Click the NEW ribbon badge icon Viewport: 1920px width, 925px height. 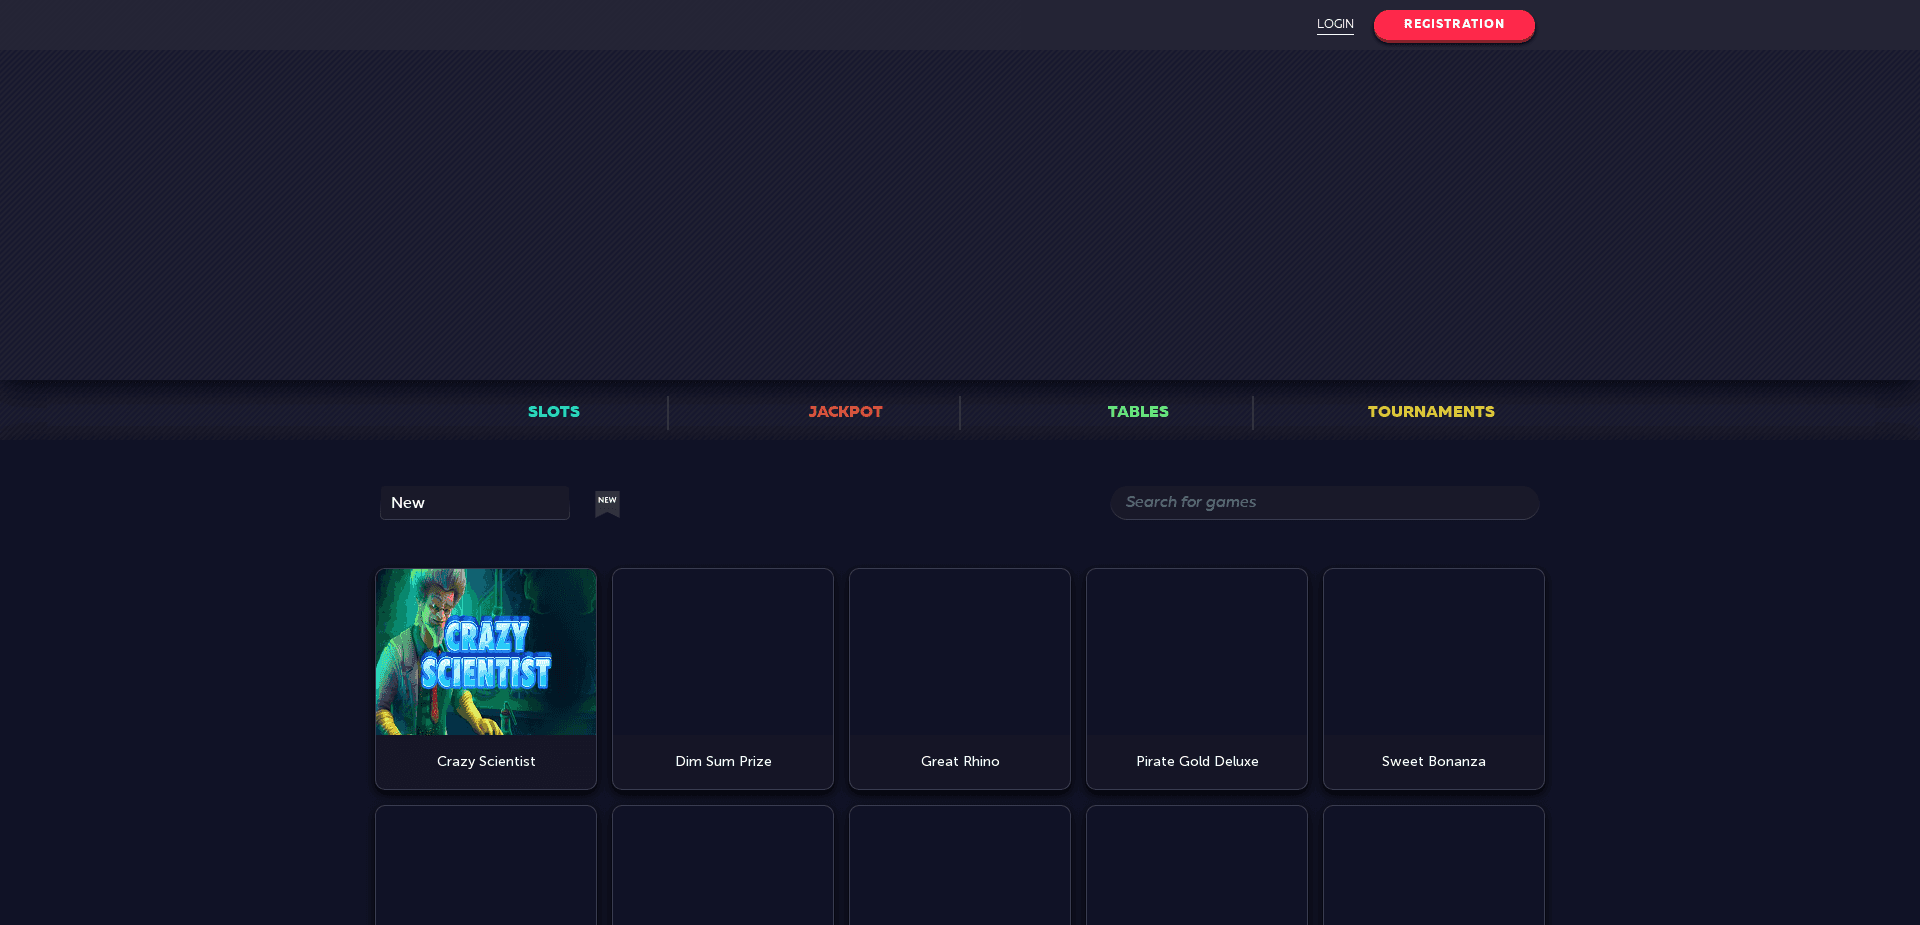click(x=607, y=504)
